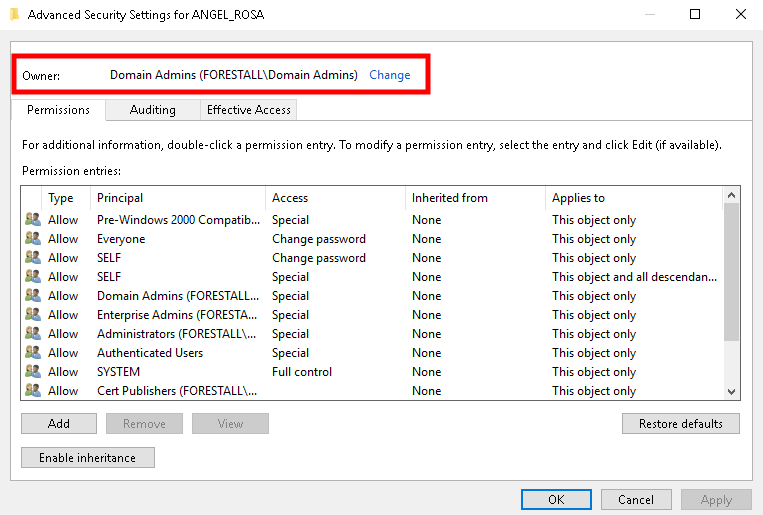This screenshot has height=515, width=763.
Task: Click the group icon for Pre-Windows 2000 entry
Action: click(33, 220)
